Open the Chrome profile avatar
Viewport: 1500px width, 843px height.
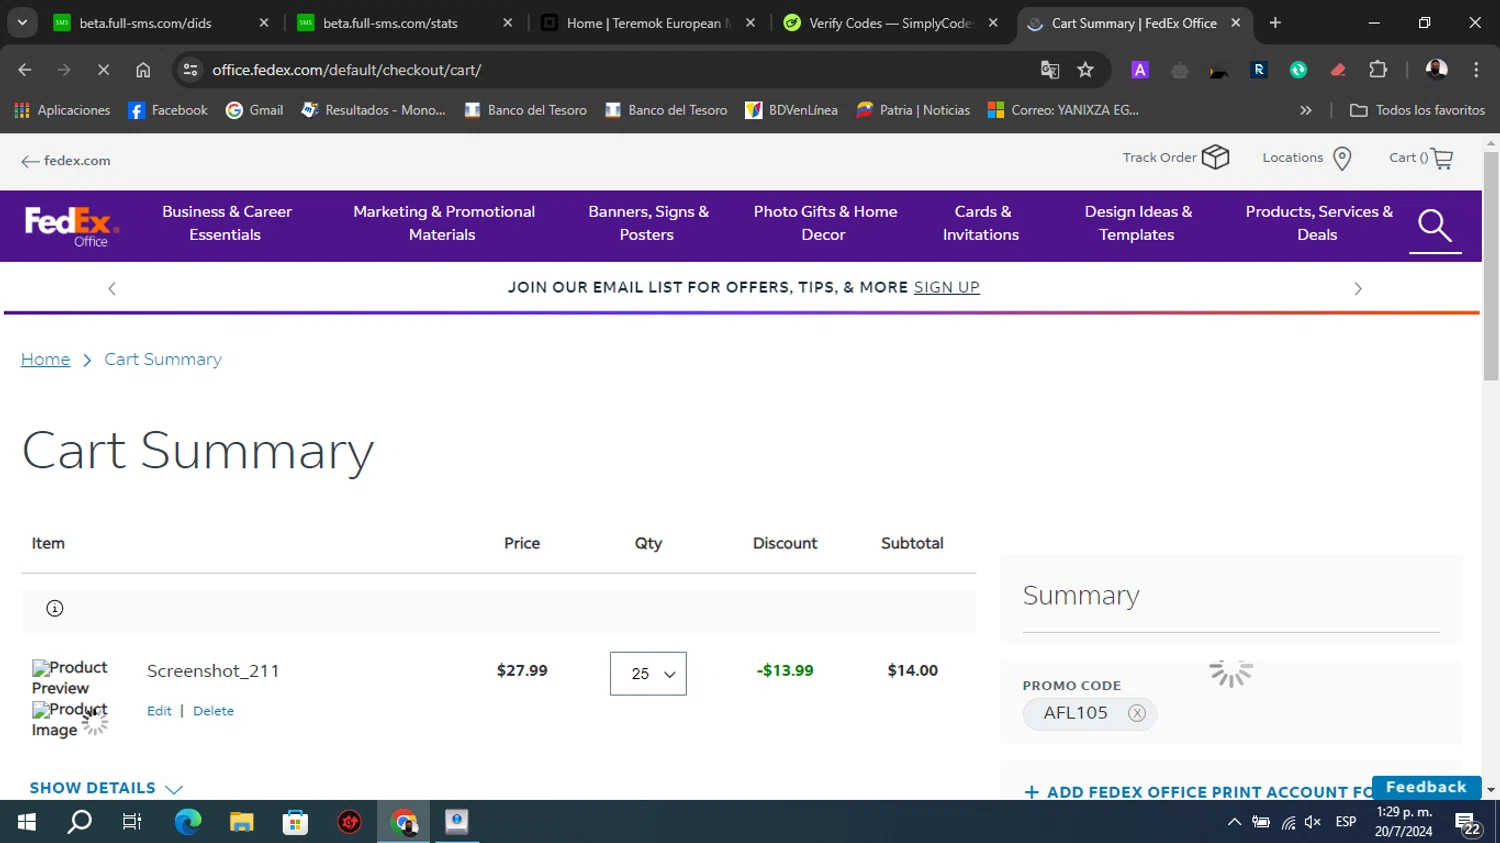pos(1436,70)
